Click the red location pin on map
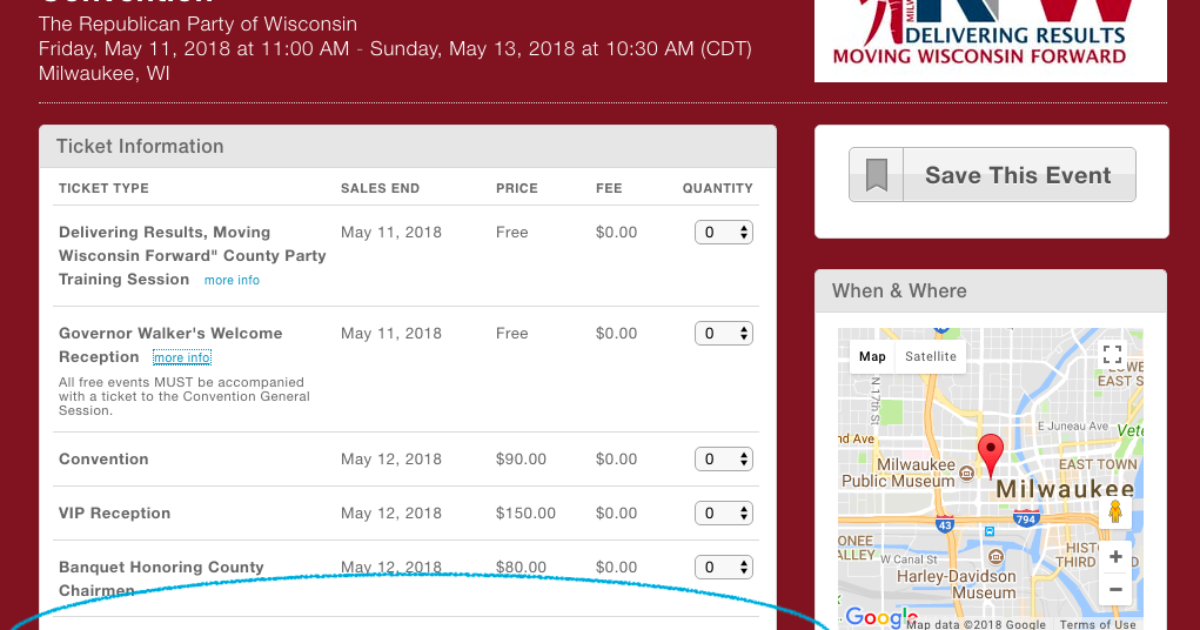Screen dimensions: 1200x630 (x=990, y=455)
